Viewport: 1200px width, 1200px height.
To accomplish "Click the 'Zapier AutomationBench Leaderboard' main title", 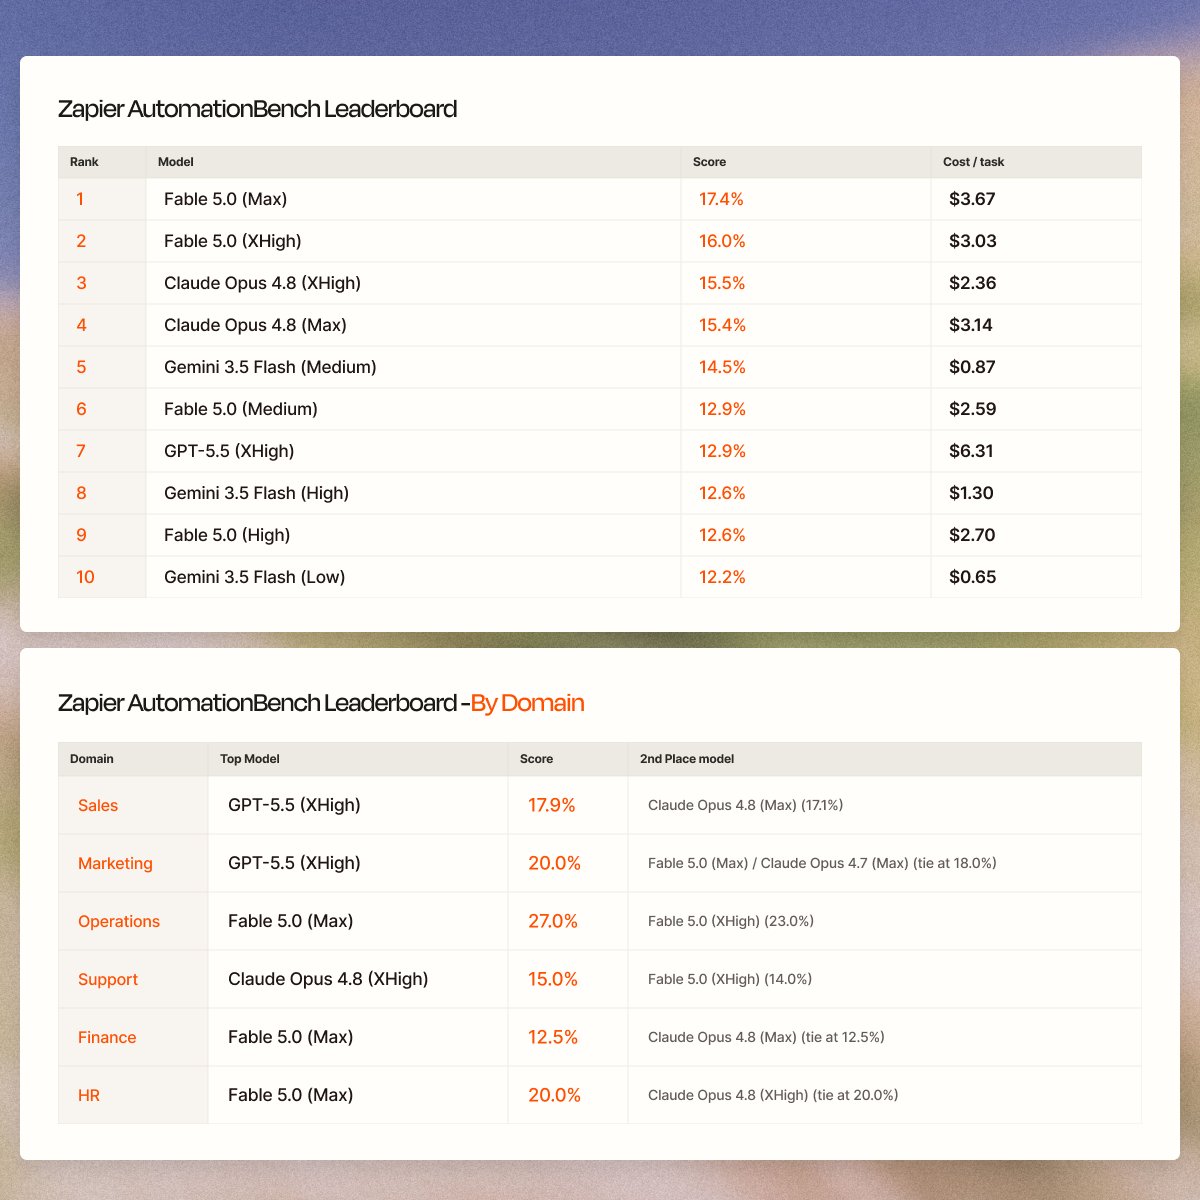I will (257, 109).
